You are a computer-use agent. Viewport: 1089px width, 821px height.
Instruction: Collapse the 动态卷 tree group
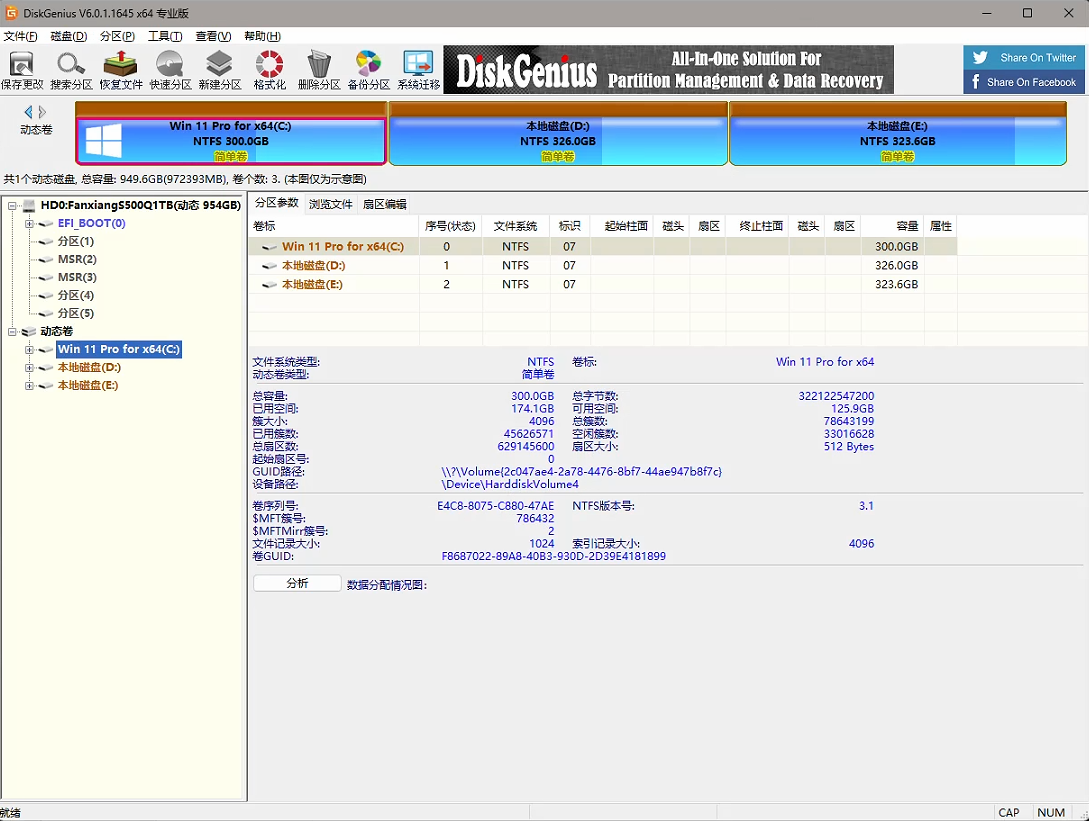click(12, 332)
